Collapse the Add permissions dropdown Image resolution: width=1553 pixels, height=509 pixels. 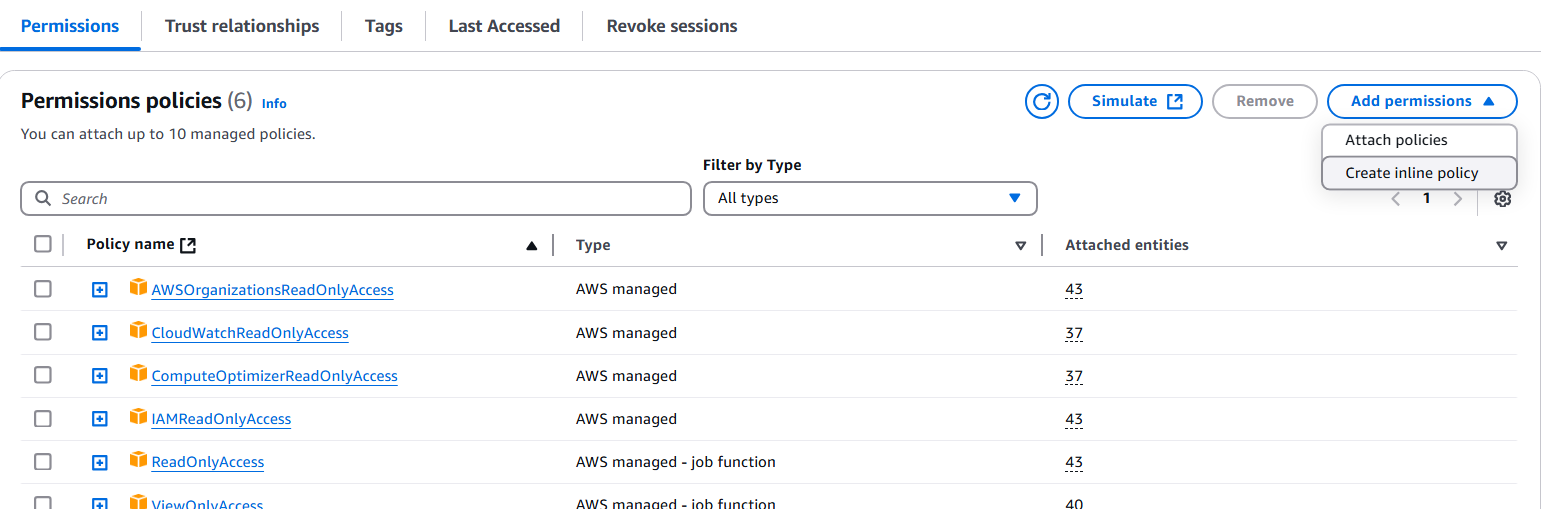[x=1421, y=101]
